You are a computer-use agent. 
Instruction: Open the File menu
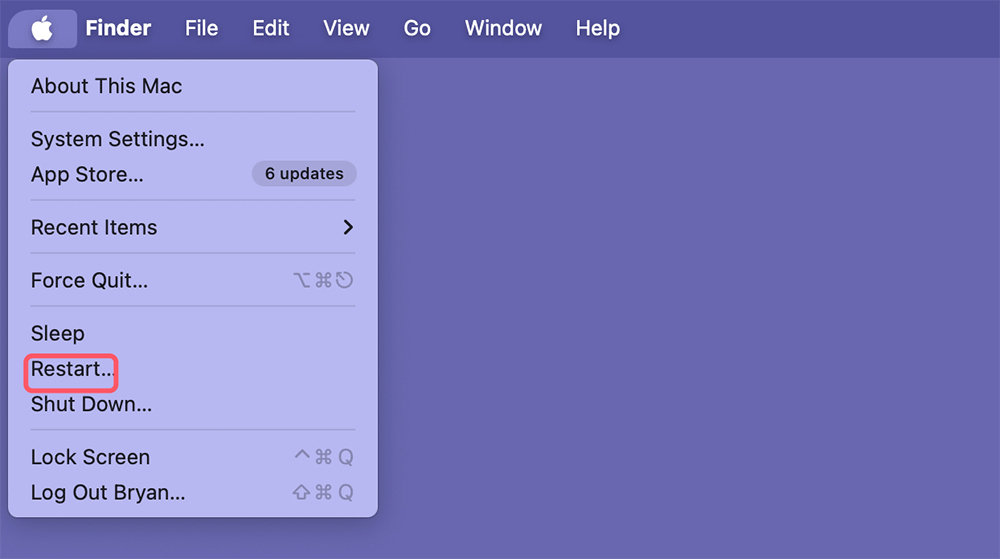[201, 28]
